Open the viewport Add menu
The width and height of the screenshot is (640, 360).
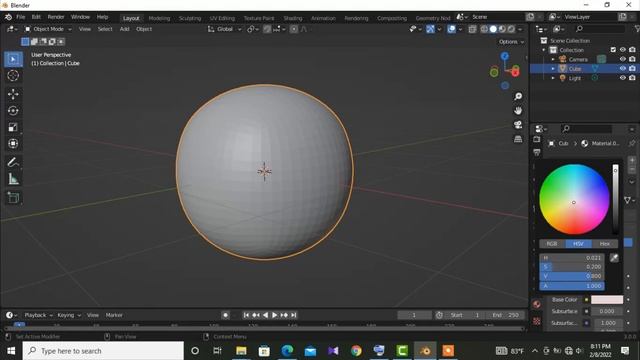[124, 29]
